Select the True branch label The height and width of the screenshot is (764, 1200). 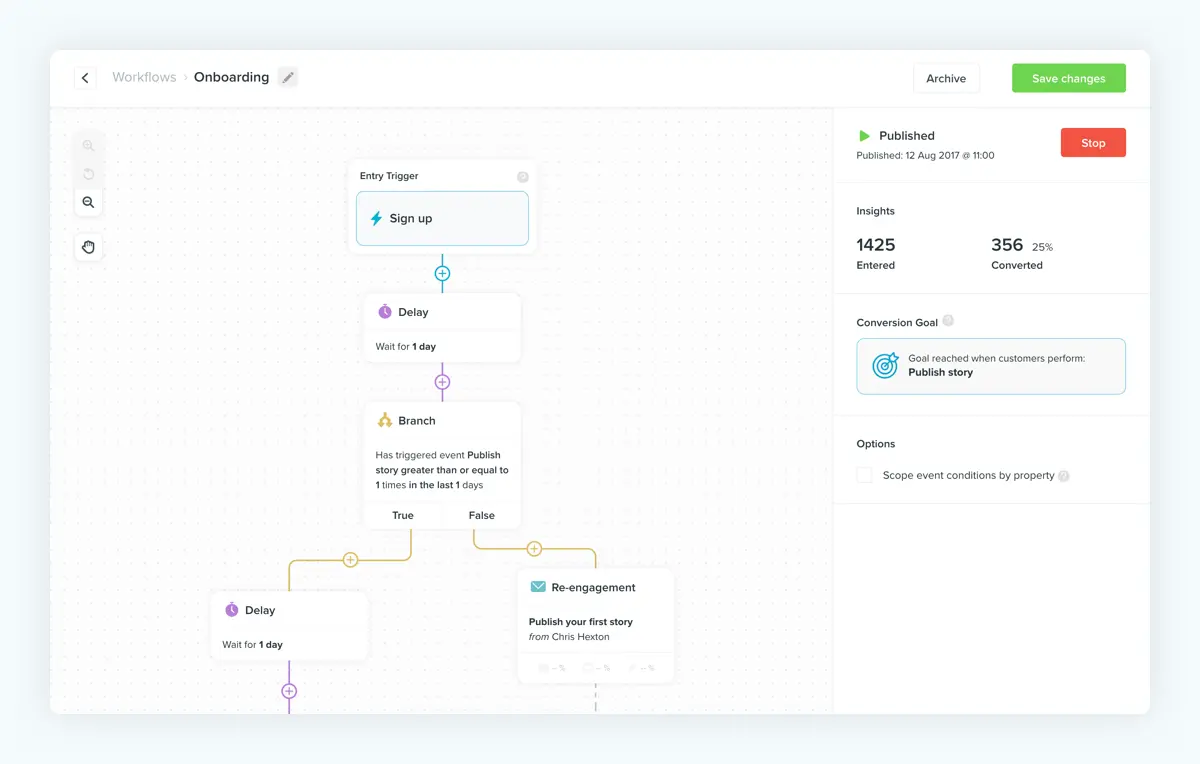point(403,515)
